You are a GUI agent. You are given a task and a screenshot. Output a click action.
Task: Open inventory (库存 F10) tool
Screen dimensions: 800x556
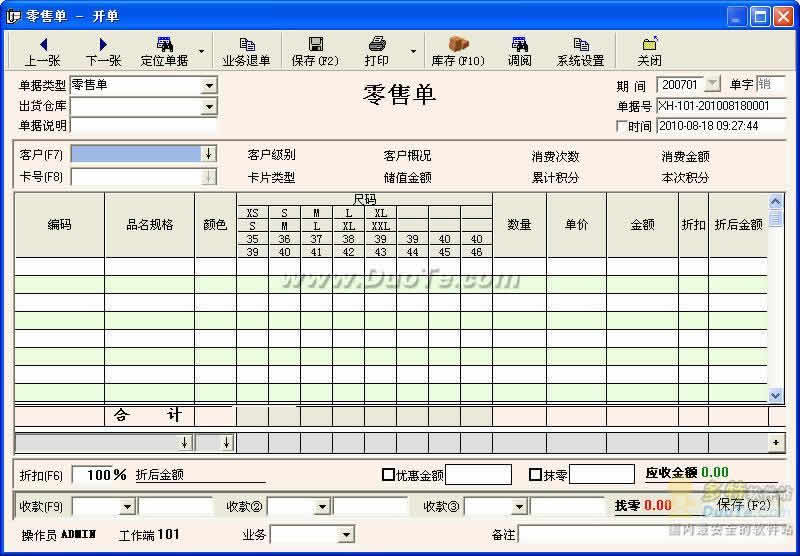point(458,44)
